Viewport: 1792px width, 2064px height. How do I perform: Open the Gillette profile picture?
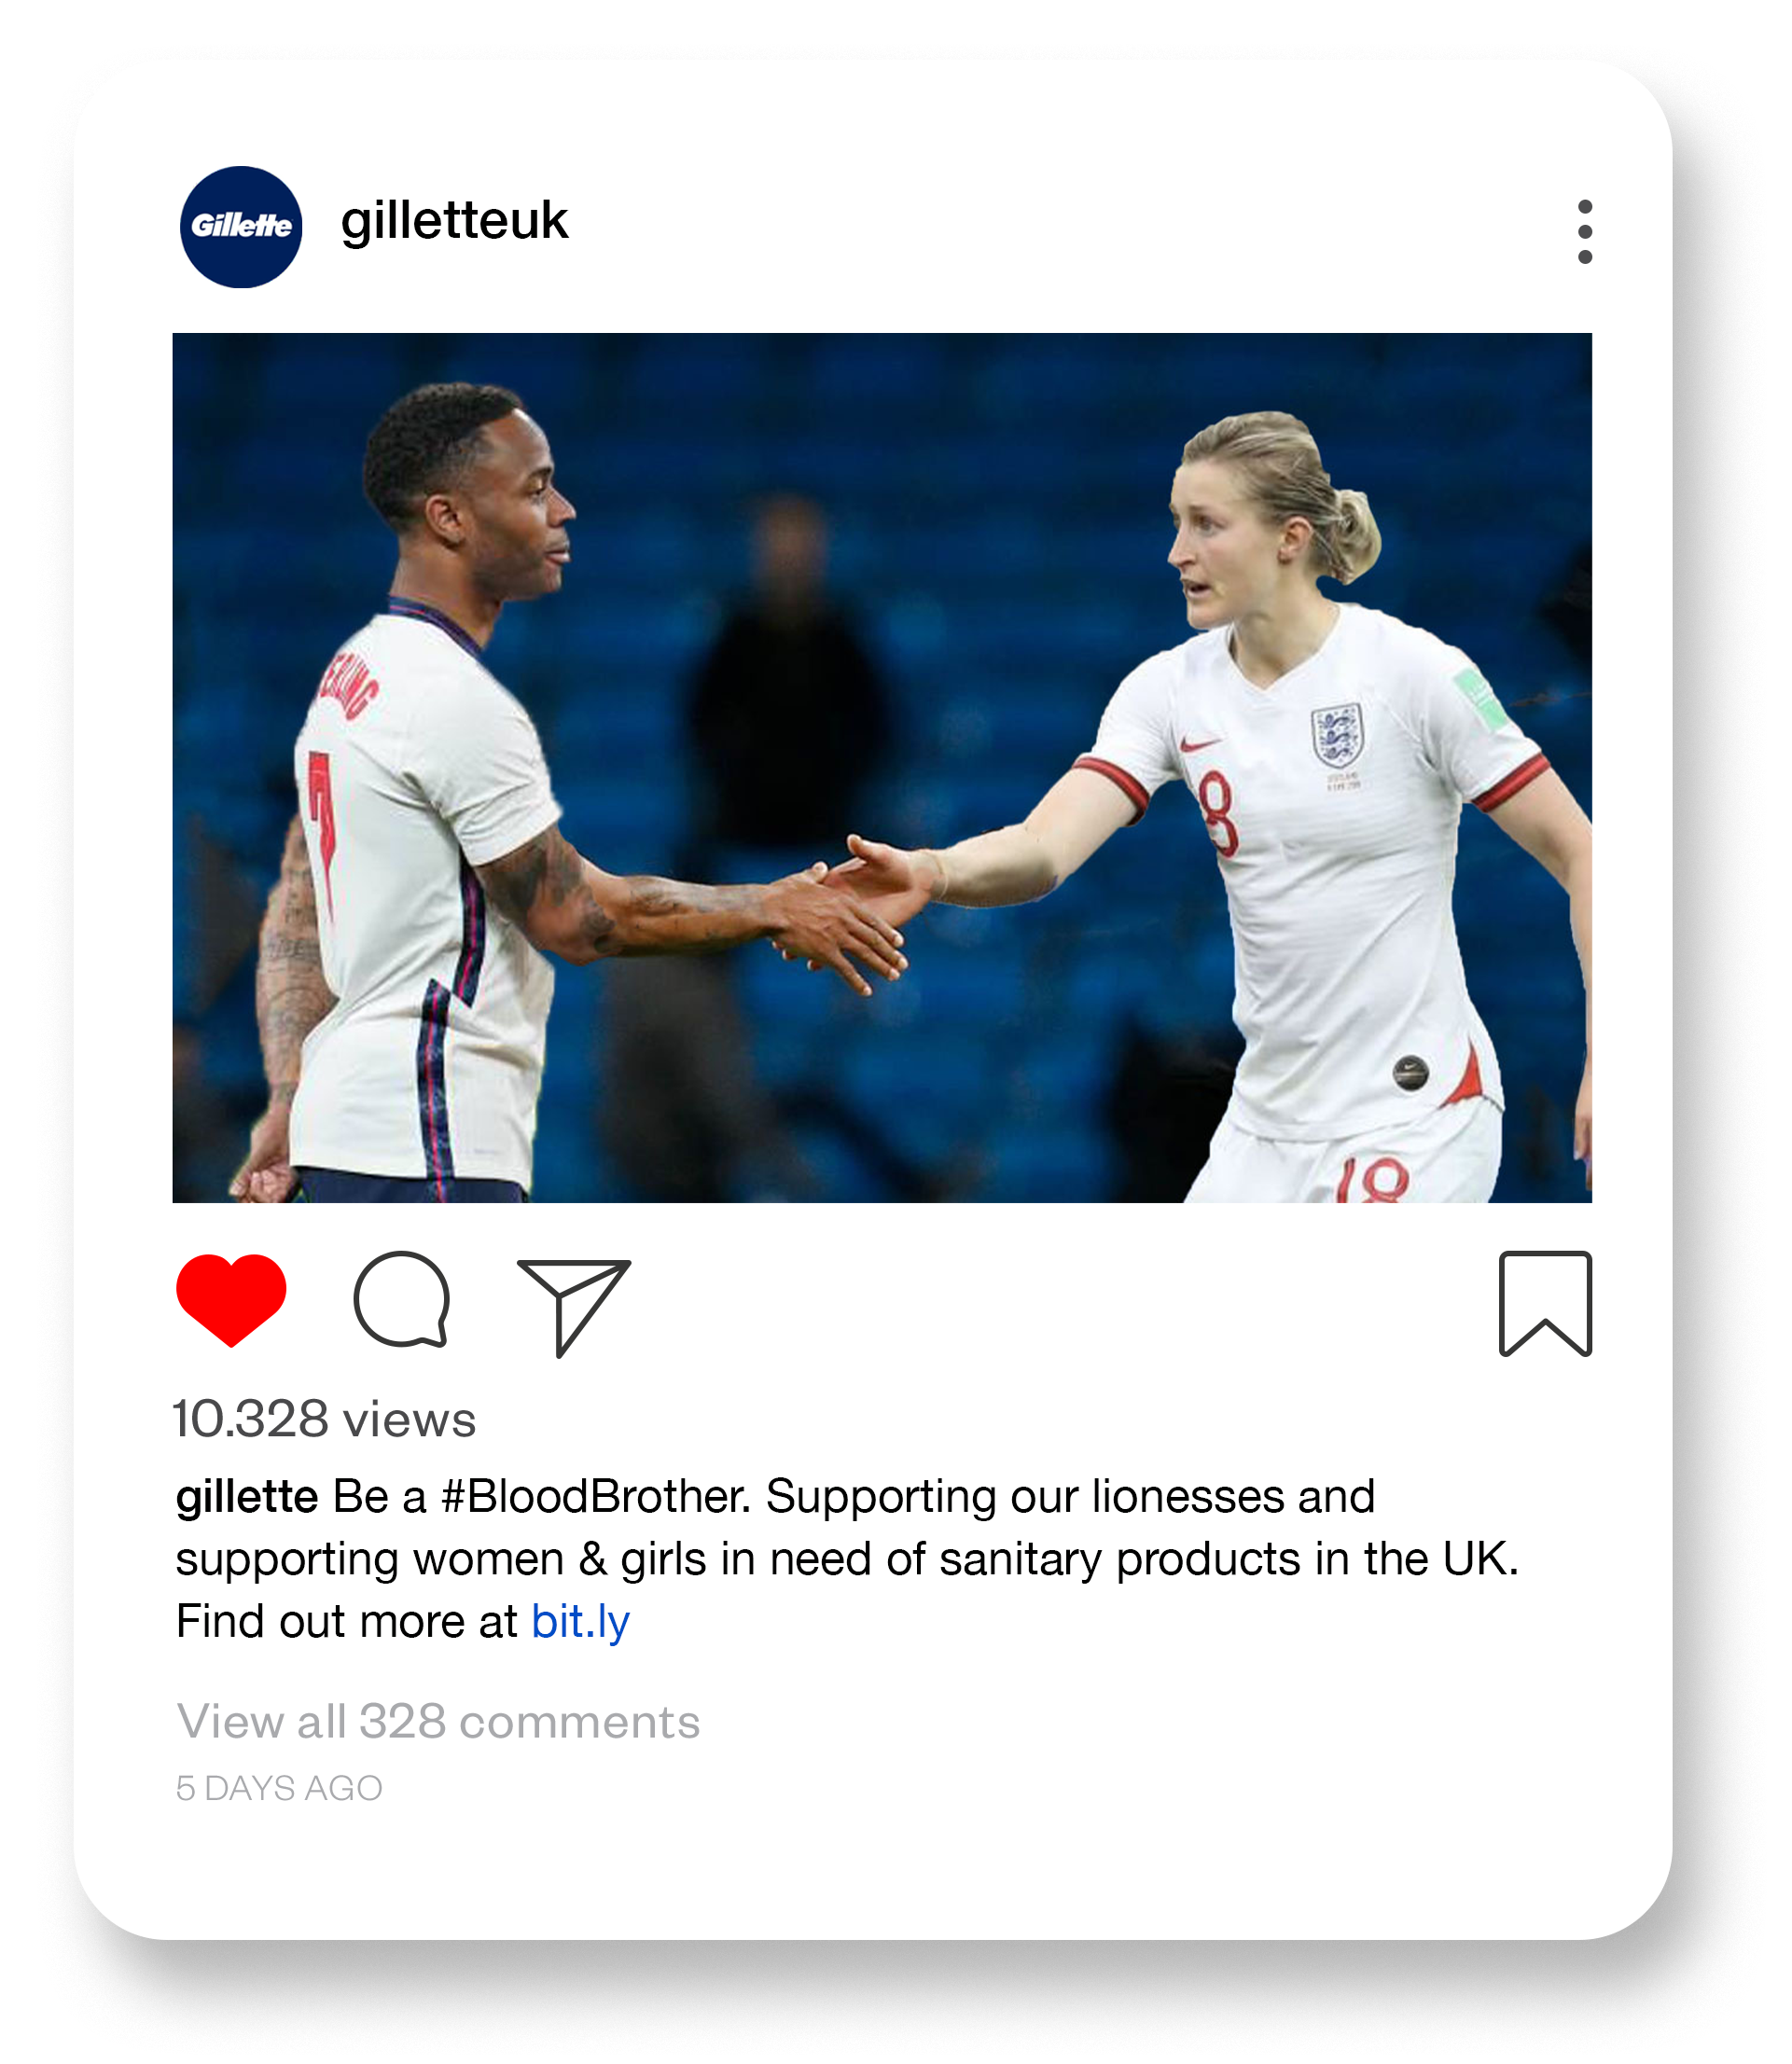coord(241,227)
